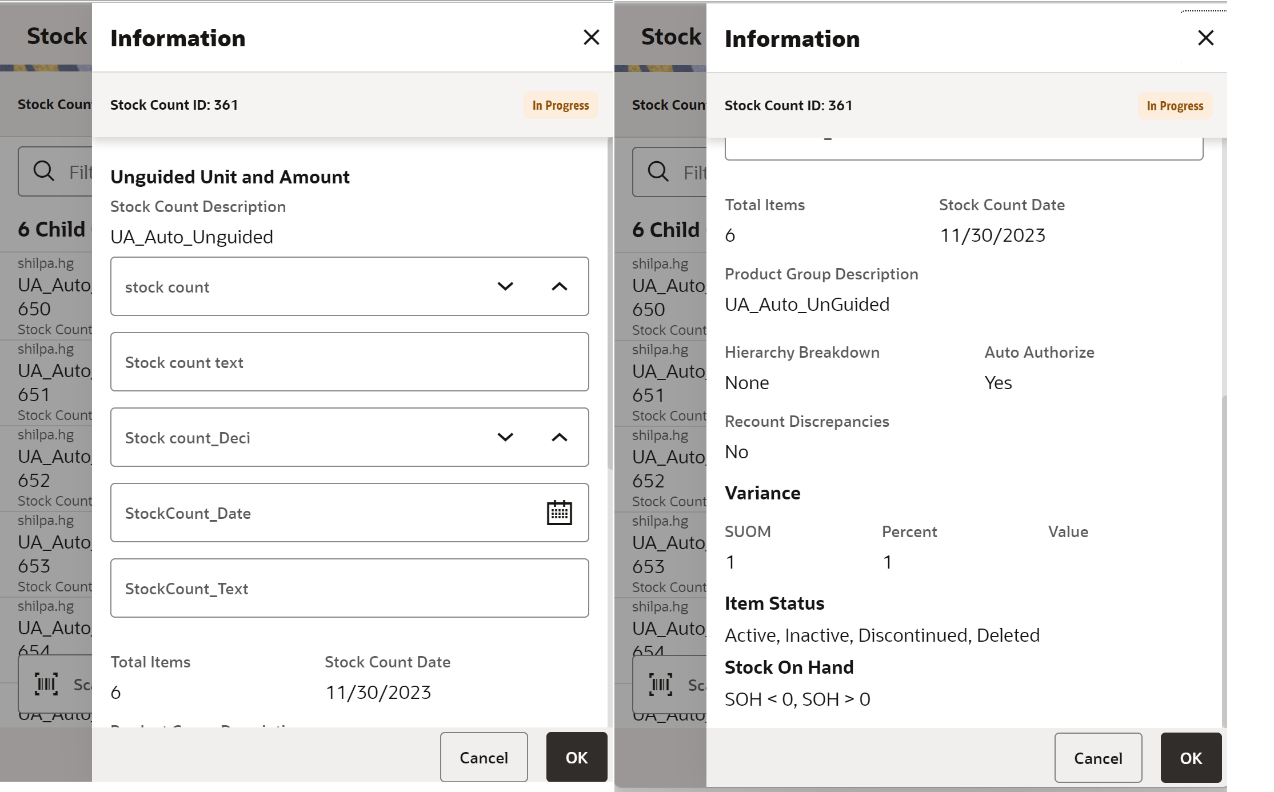Viewport: 1274px width, 792px height.
Task: Collapse the stock count field up arrow
Action: click(559, 287)
